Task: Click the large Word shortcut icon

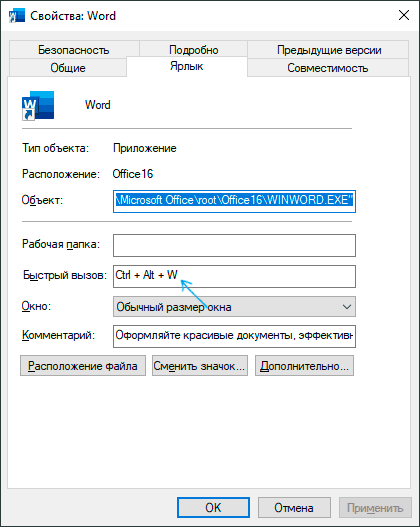Action: [x=38, y=106]
